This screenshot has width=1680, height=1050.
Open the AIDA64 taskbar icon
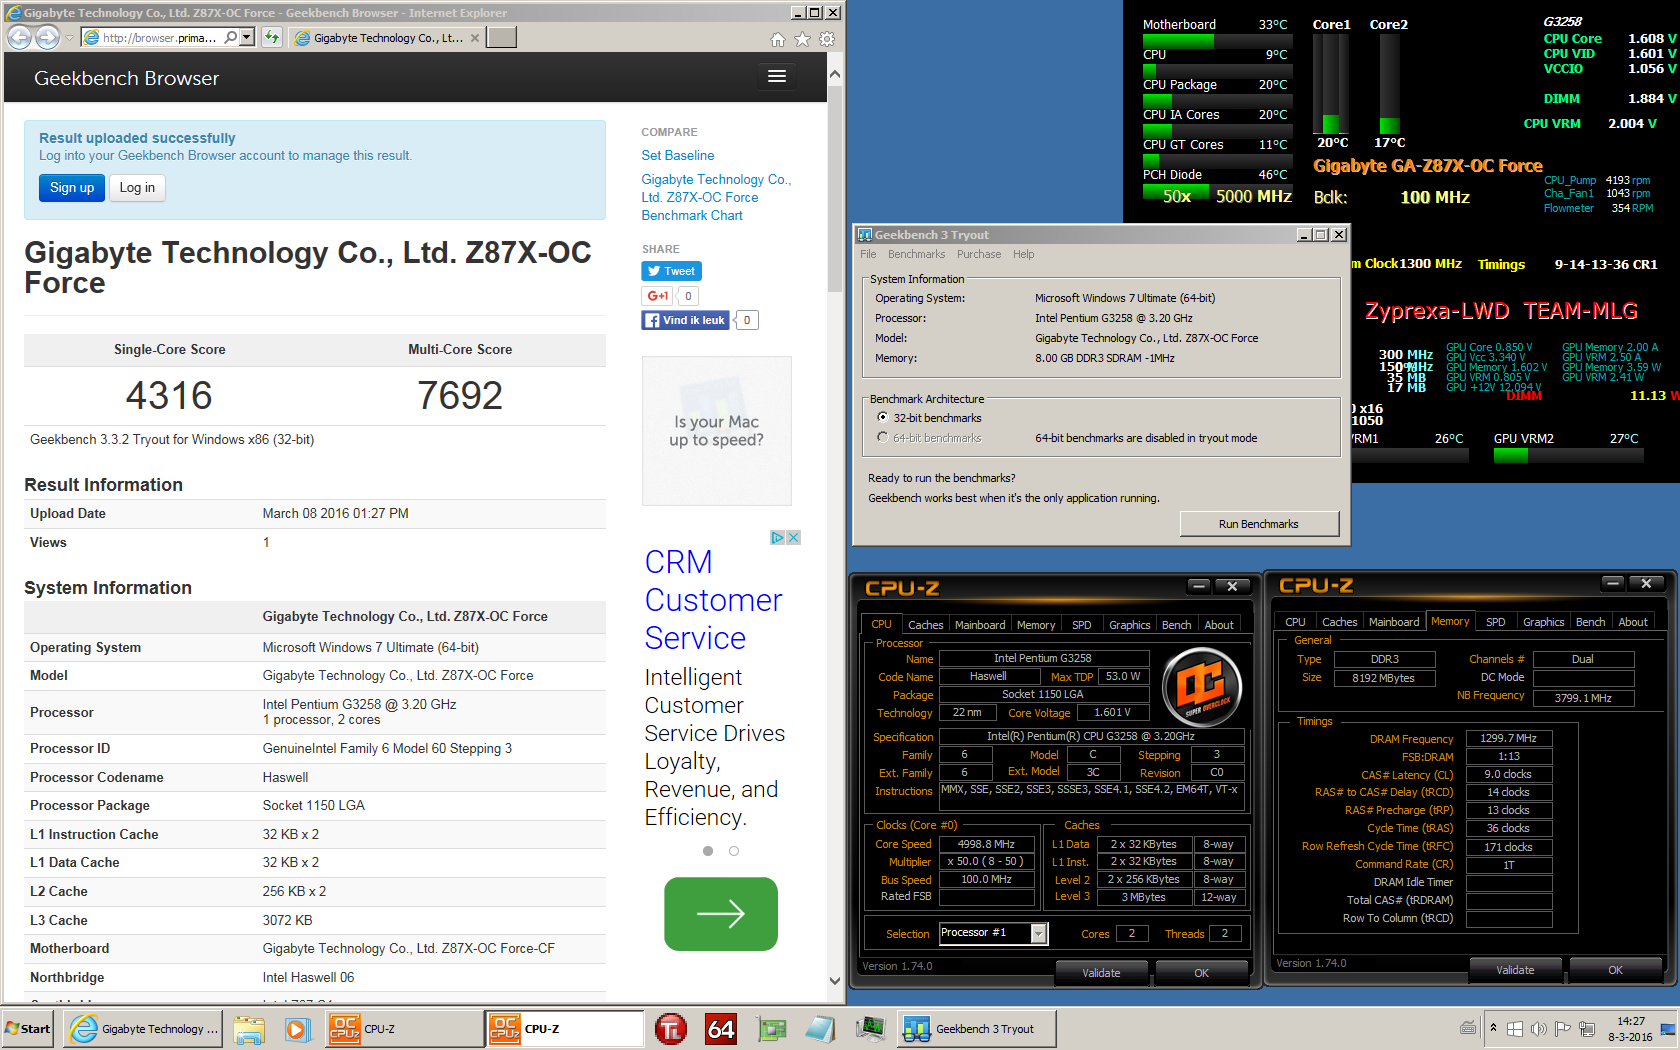721,1029
